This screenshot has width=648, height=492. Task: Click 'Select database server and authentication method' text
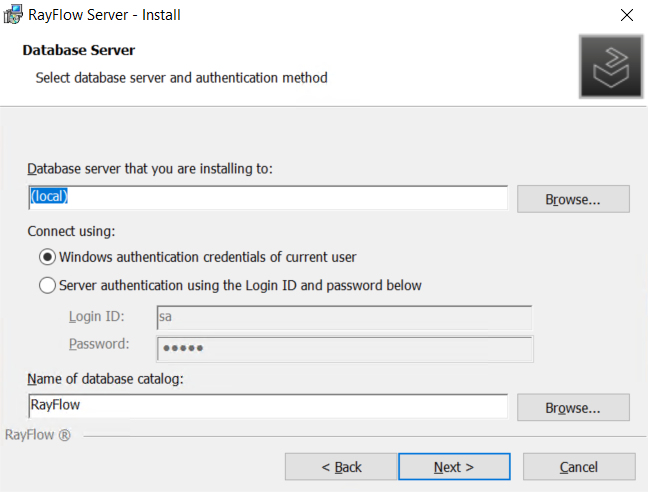tap(181, 78)
